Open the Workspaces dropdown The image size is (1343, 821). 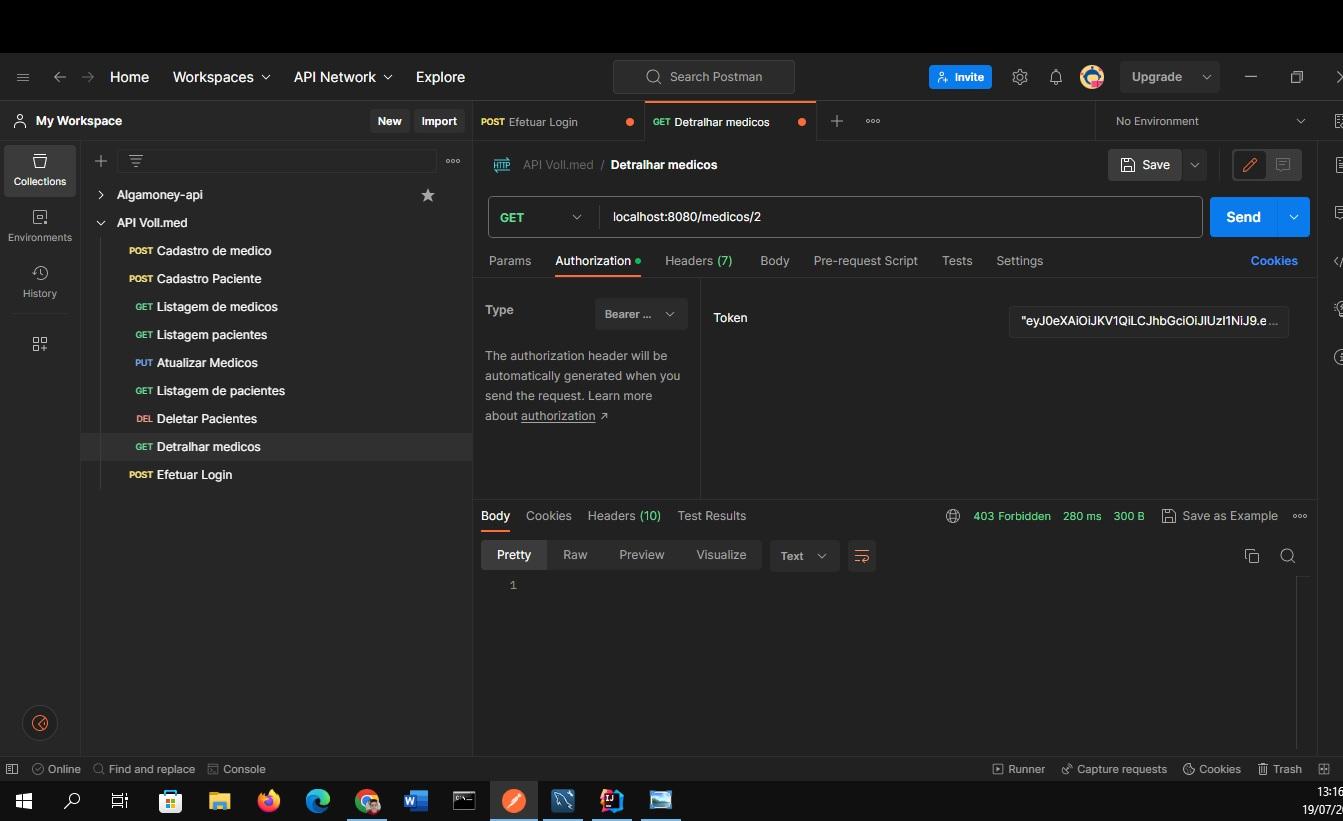222,77
